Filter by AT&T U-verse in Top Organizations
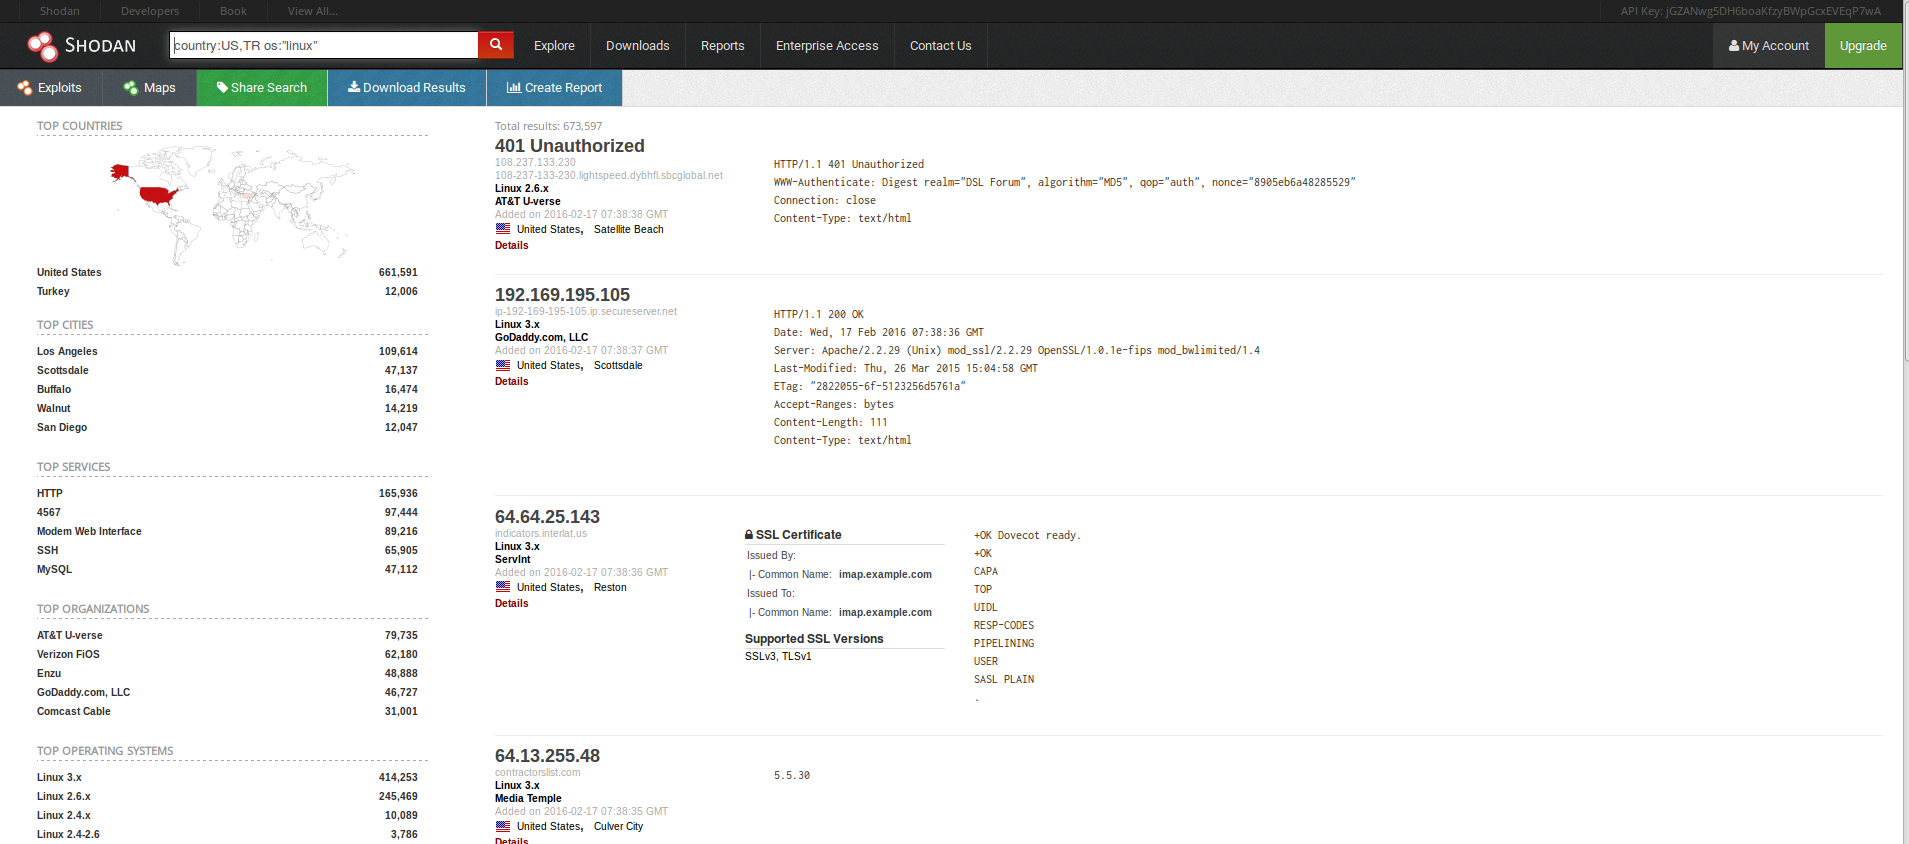 click(x=69, y=635)
